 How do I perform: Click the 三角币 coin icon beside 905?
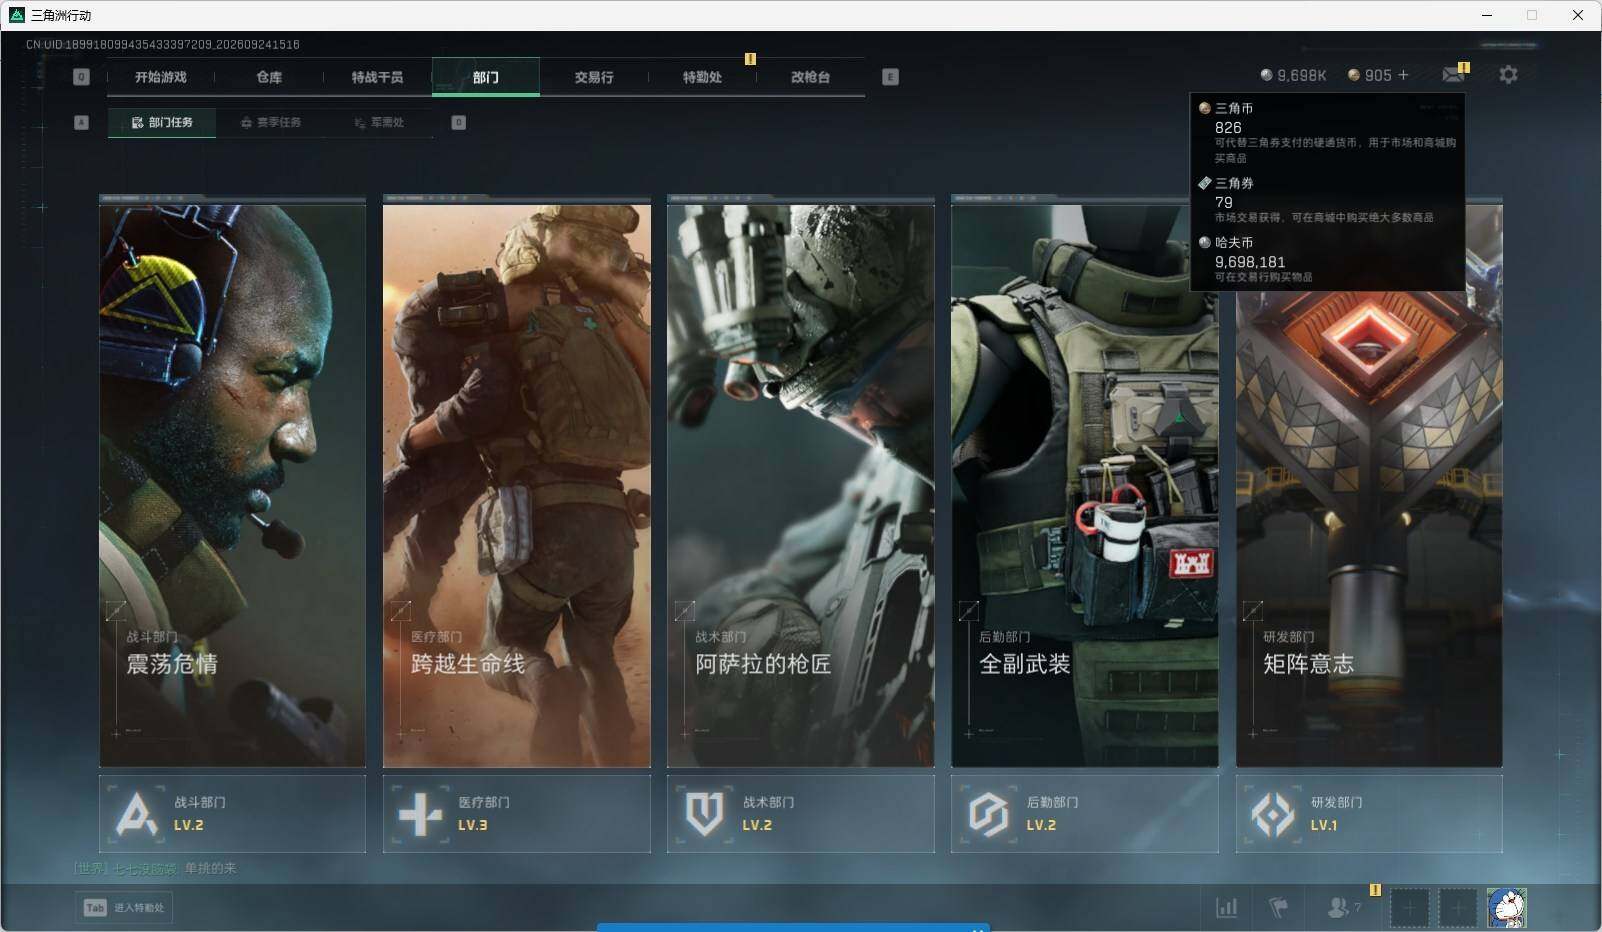1354,75
